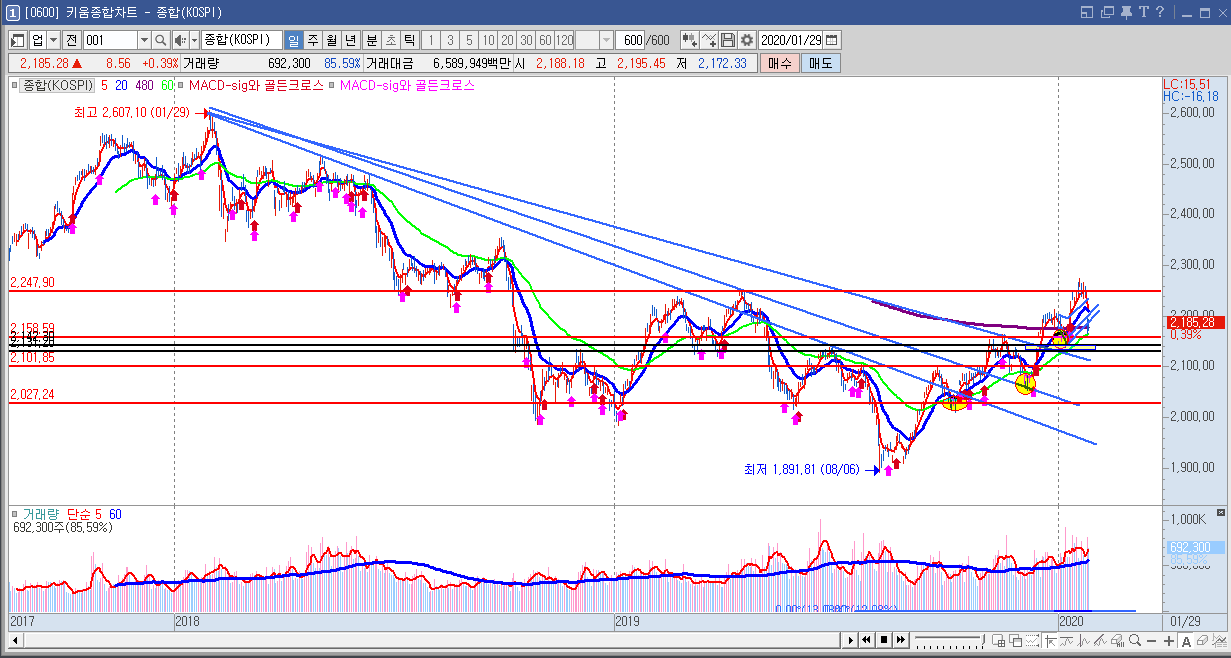Pin the window with pushpin icon
The height and width of the screenshot is (658, 1231).
point(1124,12)
